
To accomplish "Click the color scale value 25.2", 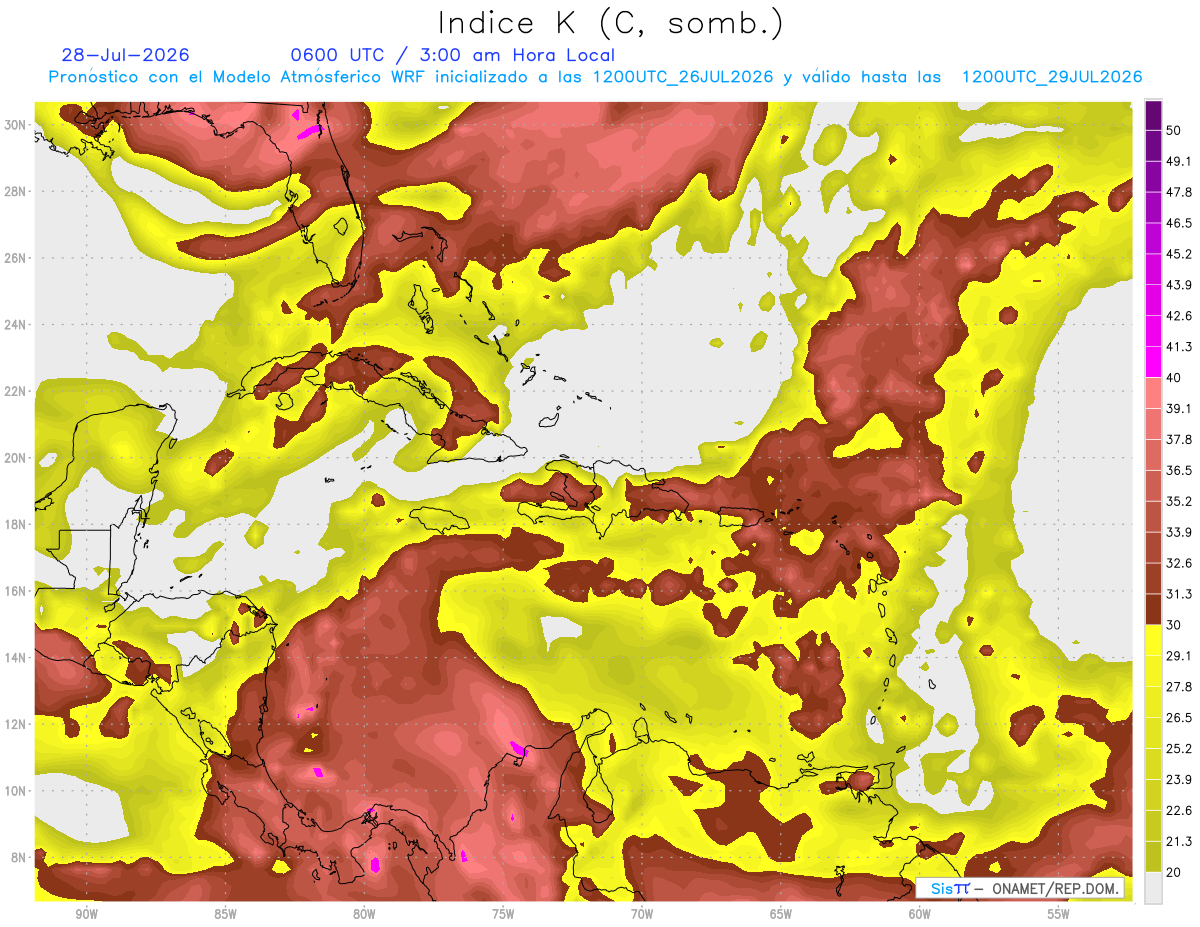I will click(1178, 749).
